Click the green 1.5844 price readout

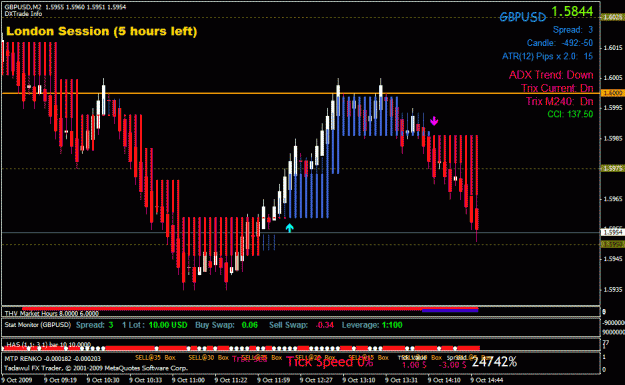tap(572, 11)
